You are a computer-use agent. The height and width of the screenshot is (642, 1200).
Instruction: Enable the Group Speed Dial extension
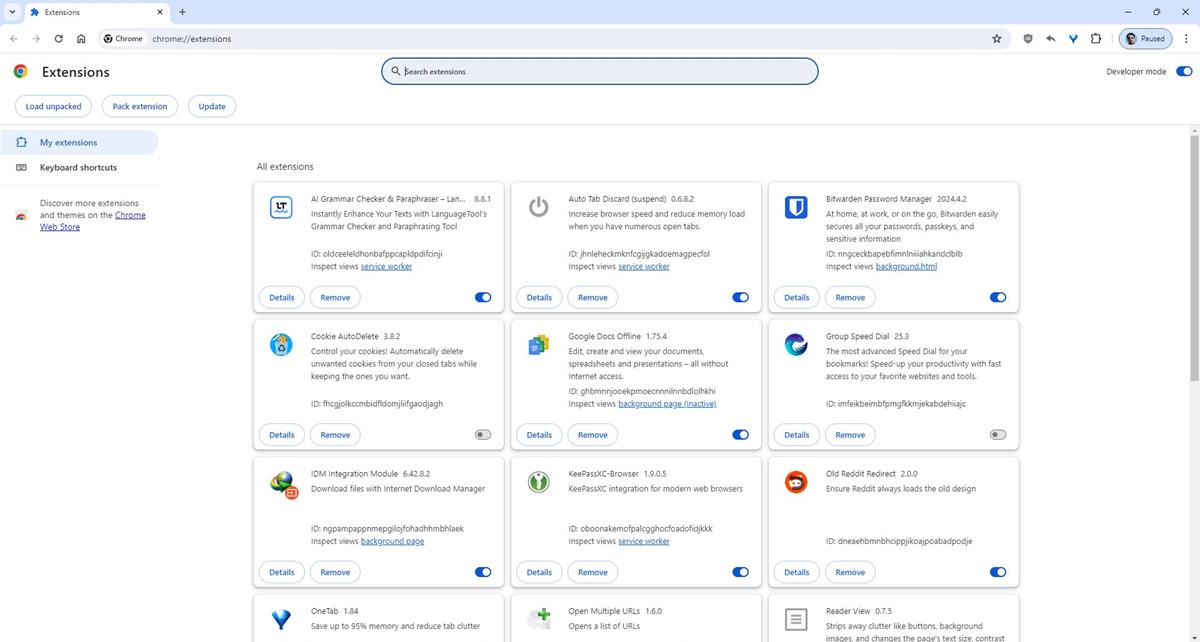tap(996, 434)
